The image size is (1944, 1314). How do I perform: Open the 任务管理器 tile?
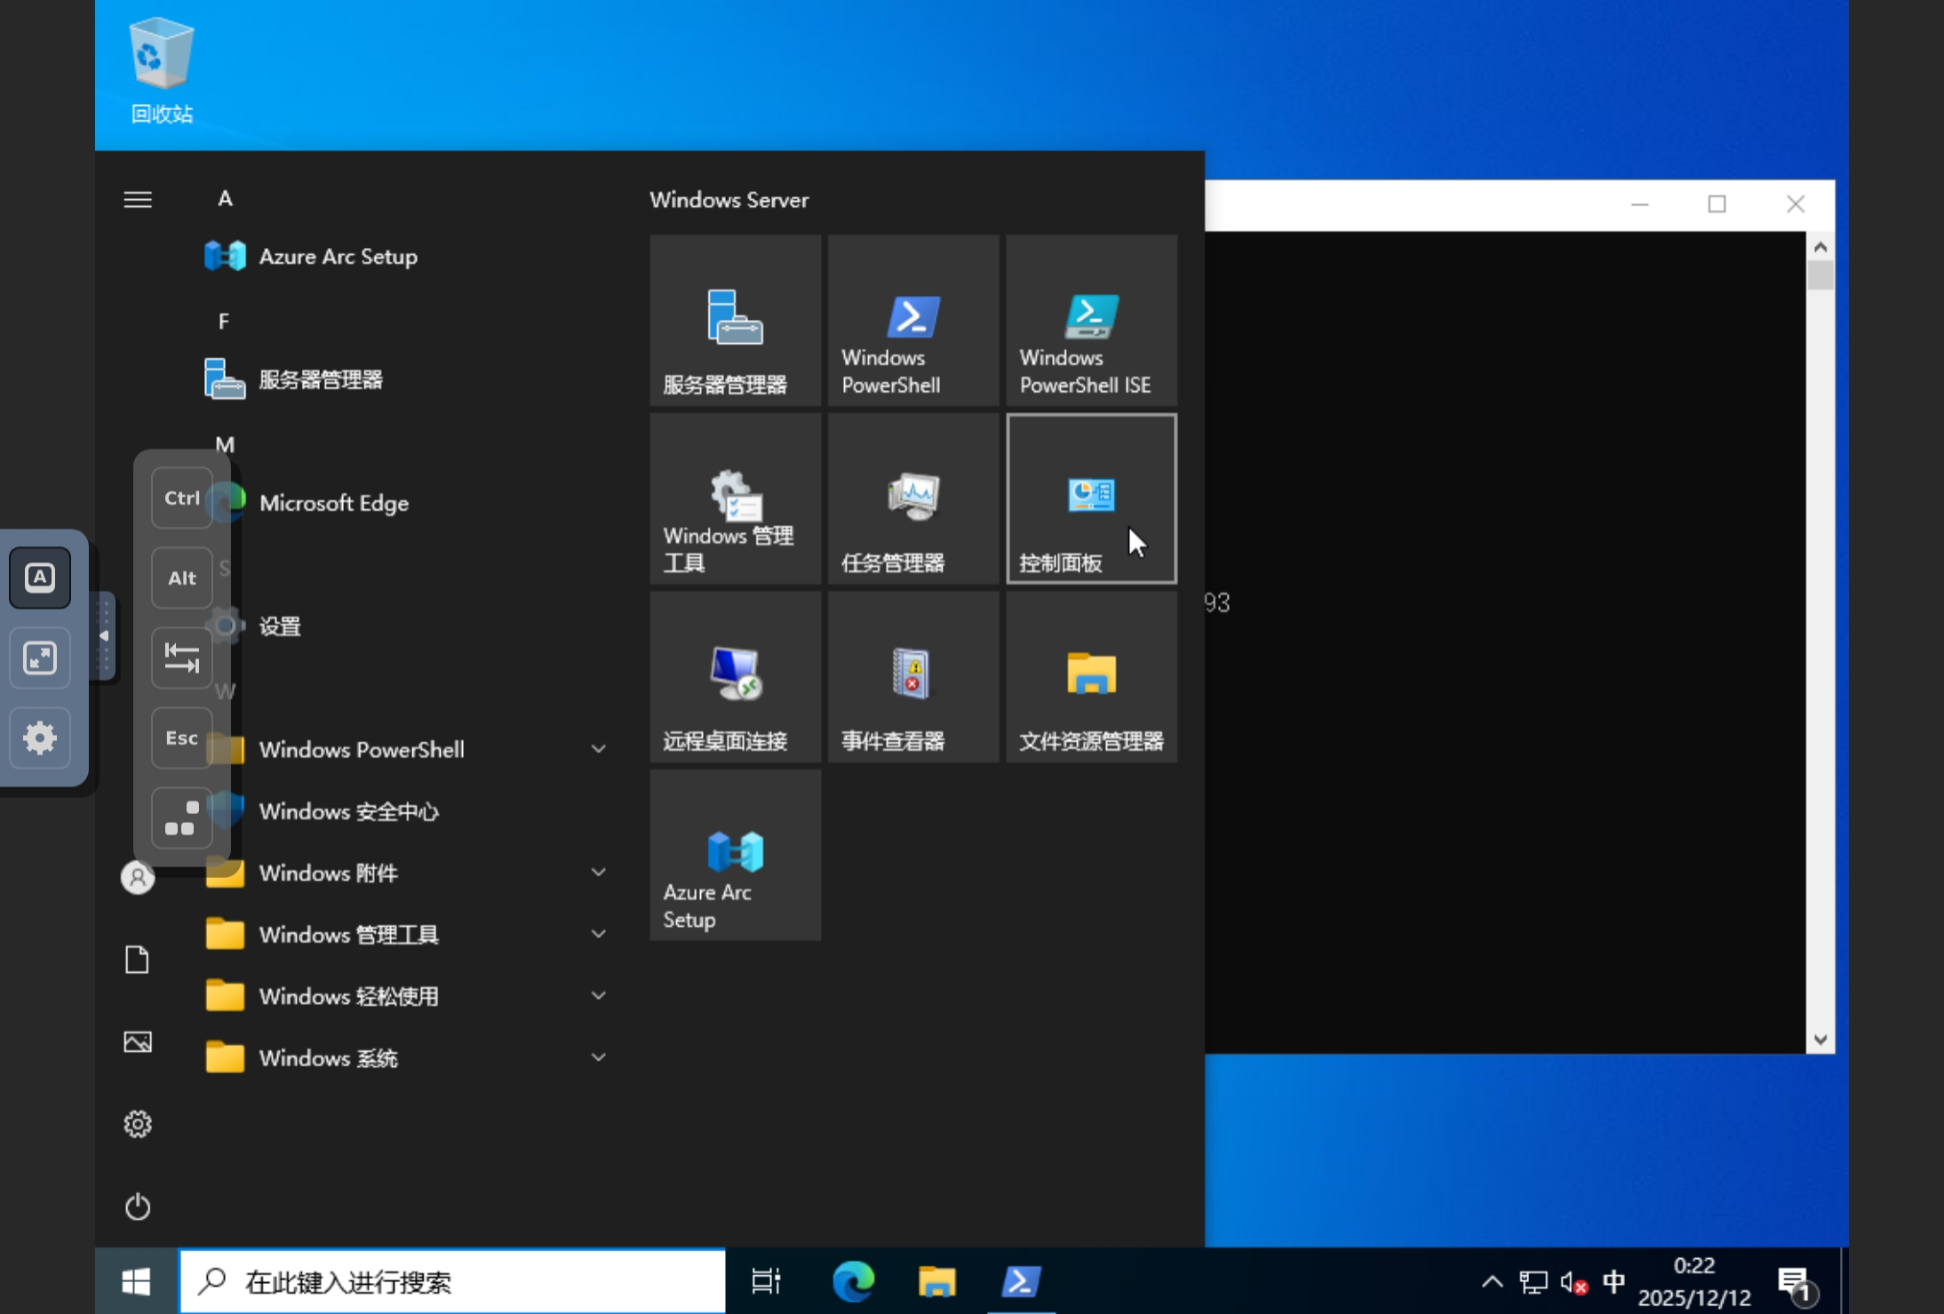click(913, 499)
